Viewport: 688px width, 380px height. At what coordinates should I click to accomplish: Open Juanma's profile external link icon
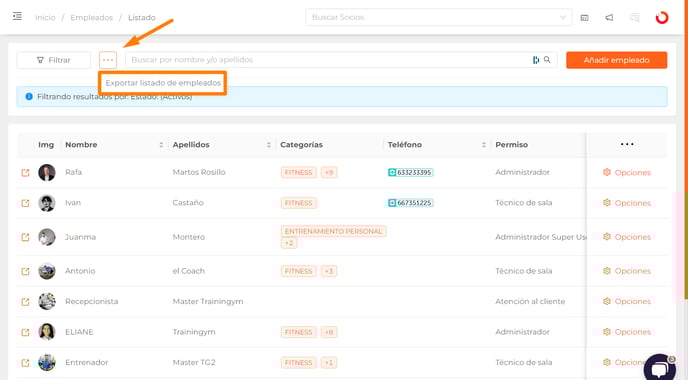click(25, 237)
